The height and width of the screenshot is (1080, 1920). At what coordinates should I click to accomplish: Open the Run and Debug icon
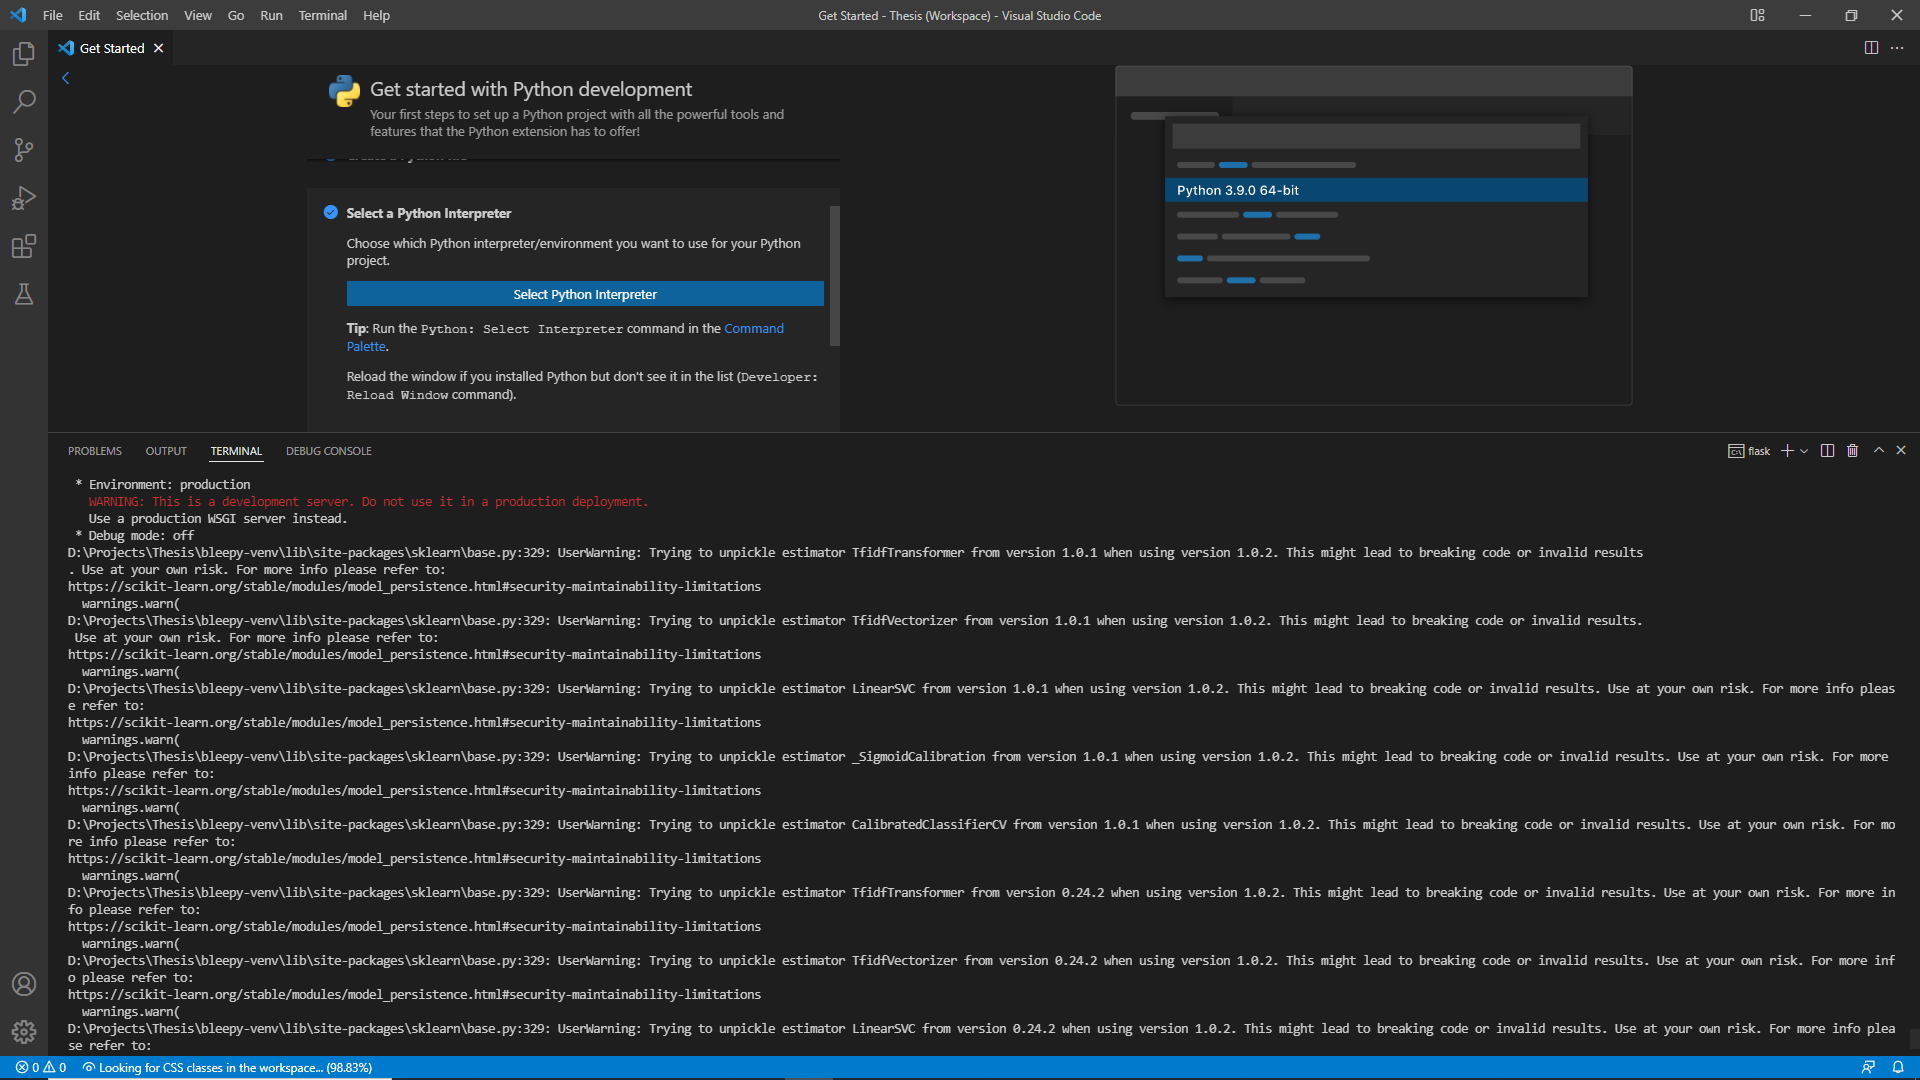click(x=24, y=198)
